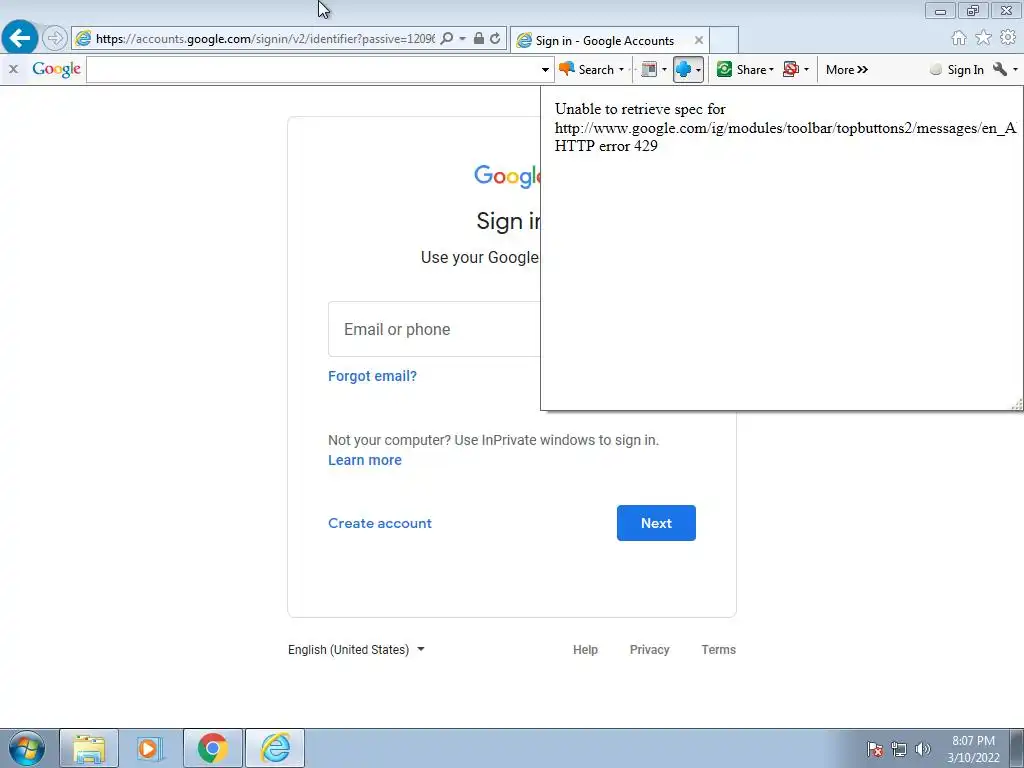The image size is (1024, 768).
Task: Open the Help footer link
Action: point(585,650)
